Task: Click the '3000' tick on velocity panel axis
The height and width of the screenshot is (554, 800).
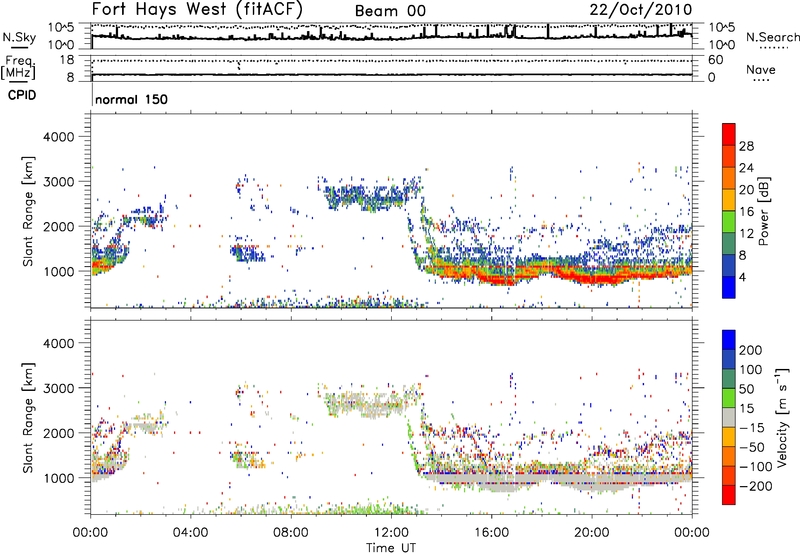Action: tap(59, 388)
